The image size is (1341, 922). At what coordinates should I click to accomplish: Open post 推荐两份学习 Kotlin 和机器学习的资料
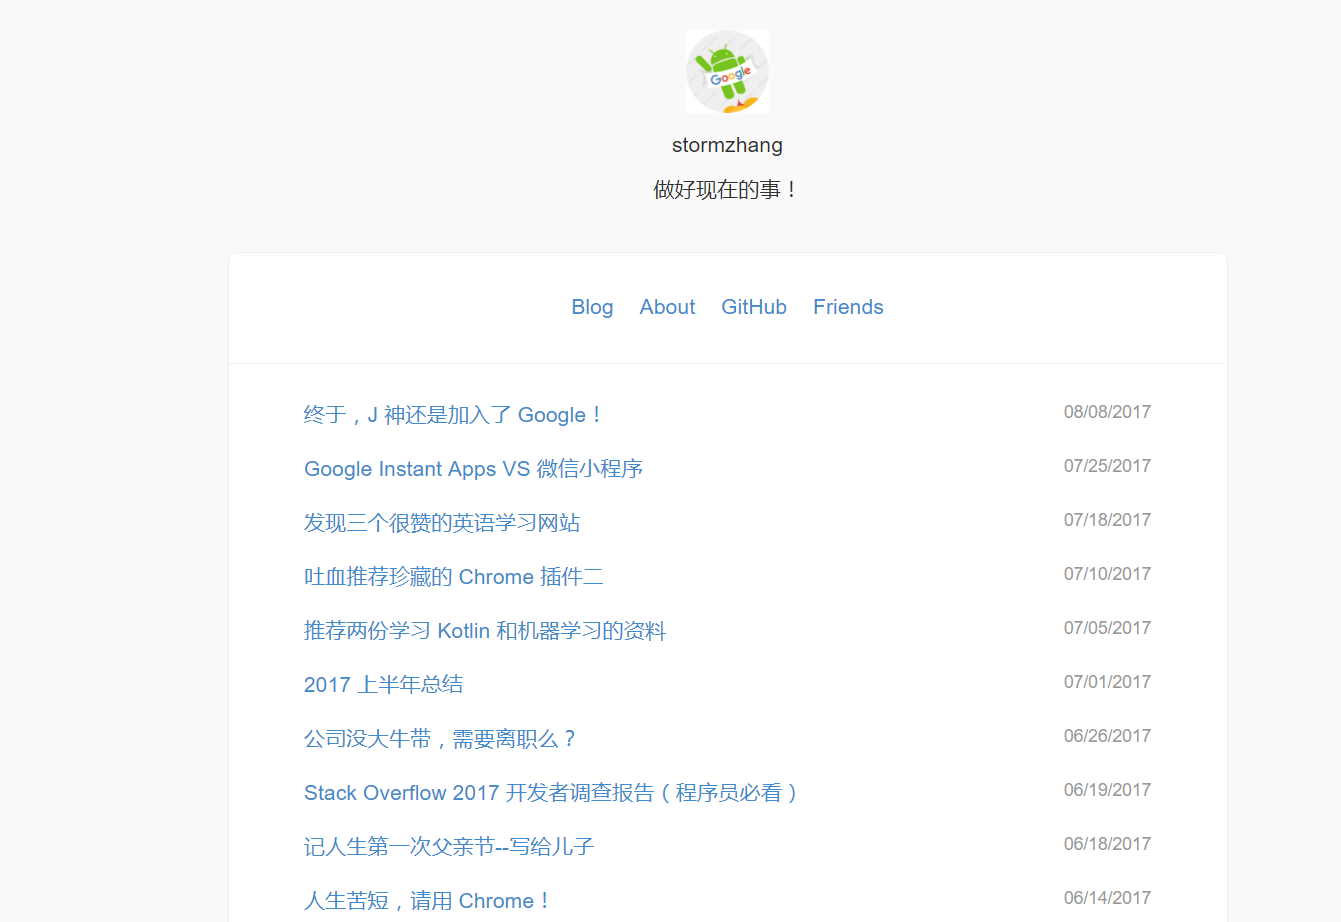pyautogui.click(x=485, y=631)
